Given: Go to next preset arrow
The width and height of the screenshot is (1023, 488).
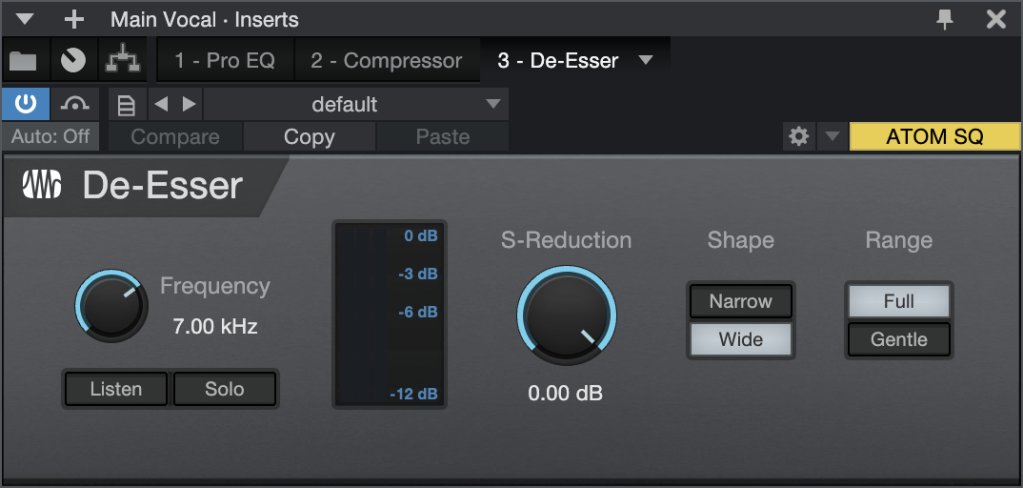Looking at the screenshot, I should pyautogui.click(x=188, y=104).
